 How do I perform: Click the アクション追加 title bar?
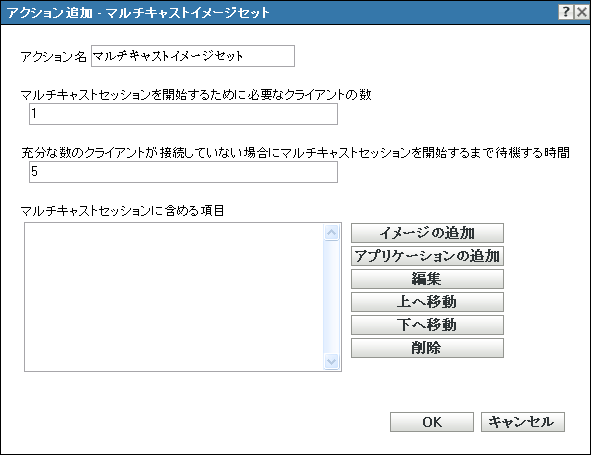(x=279, y=12)
